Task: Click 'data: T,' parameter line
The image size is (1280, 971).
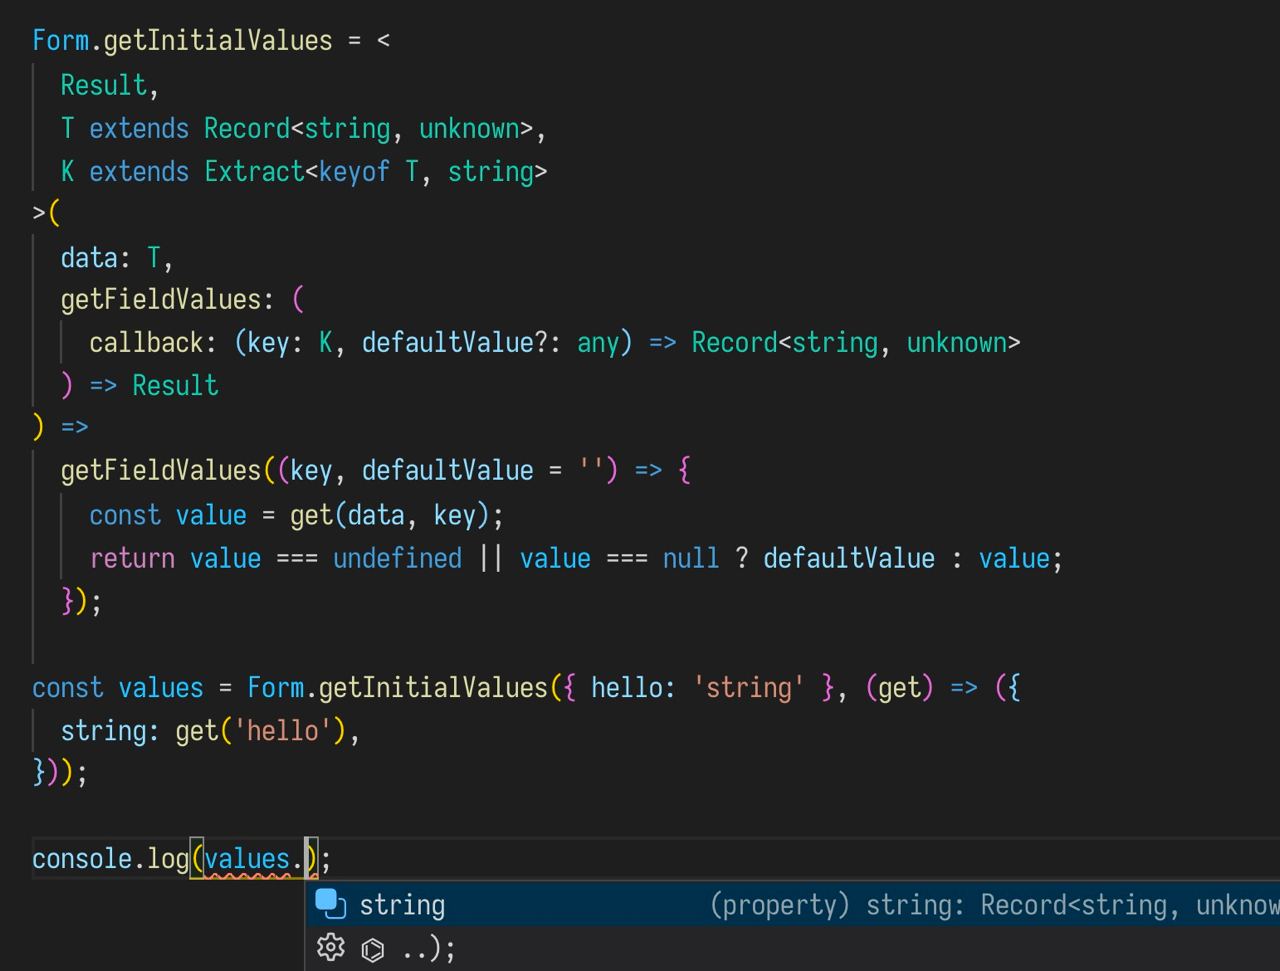Action: point(117,257)
